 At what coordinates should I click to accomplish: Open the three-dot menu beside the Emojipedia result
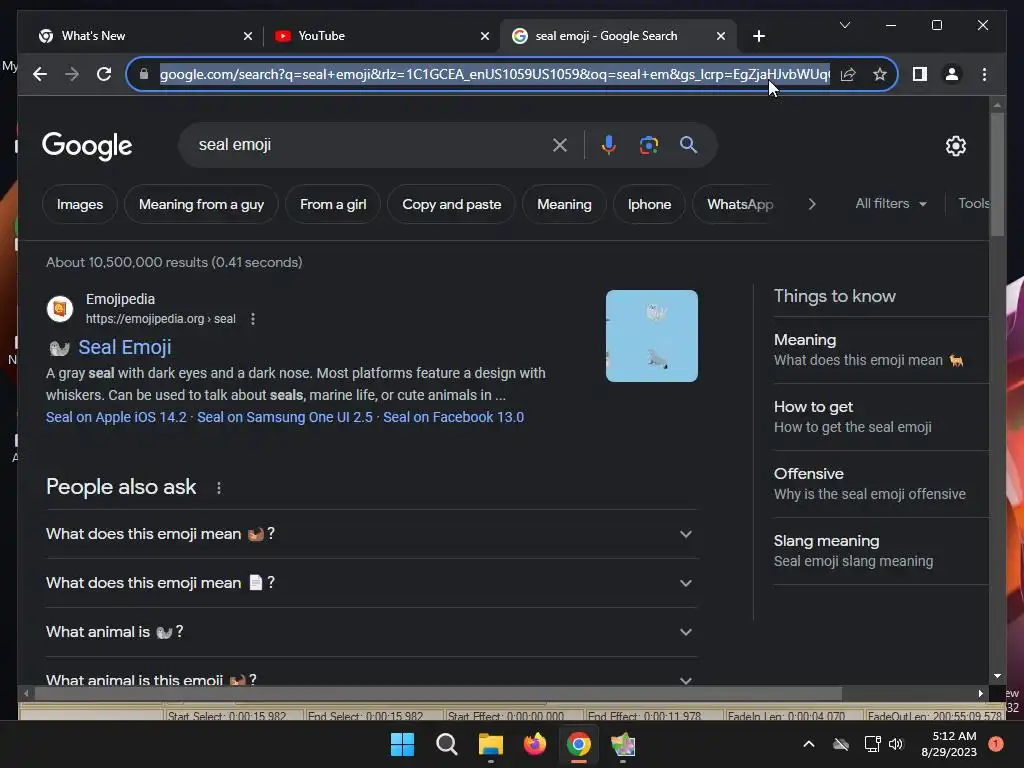[x=253, y=319]
